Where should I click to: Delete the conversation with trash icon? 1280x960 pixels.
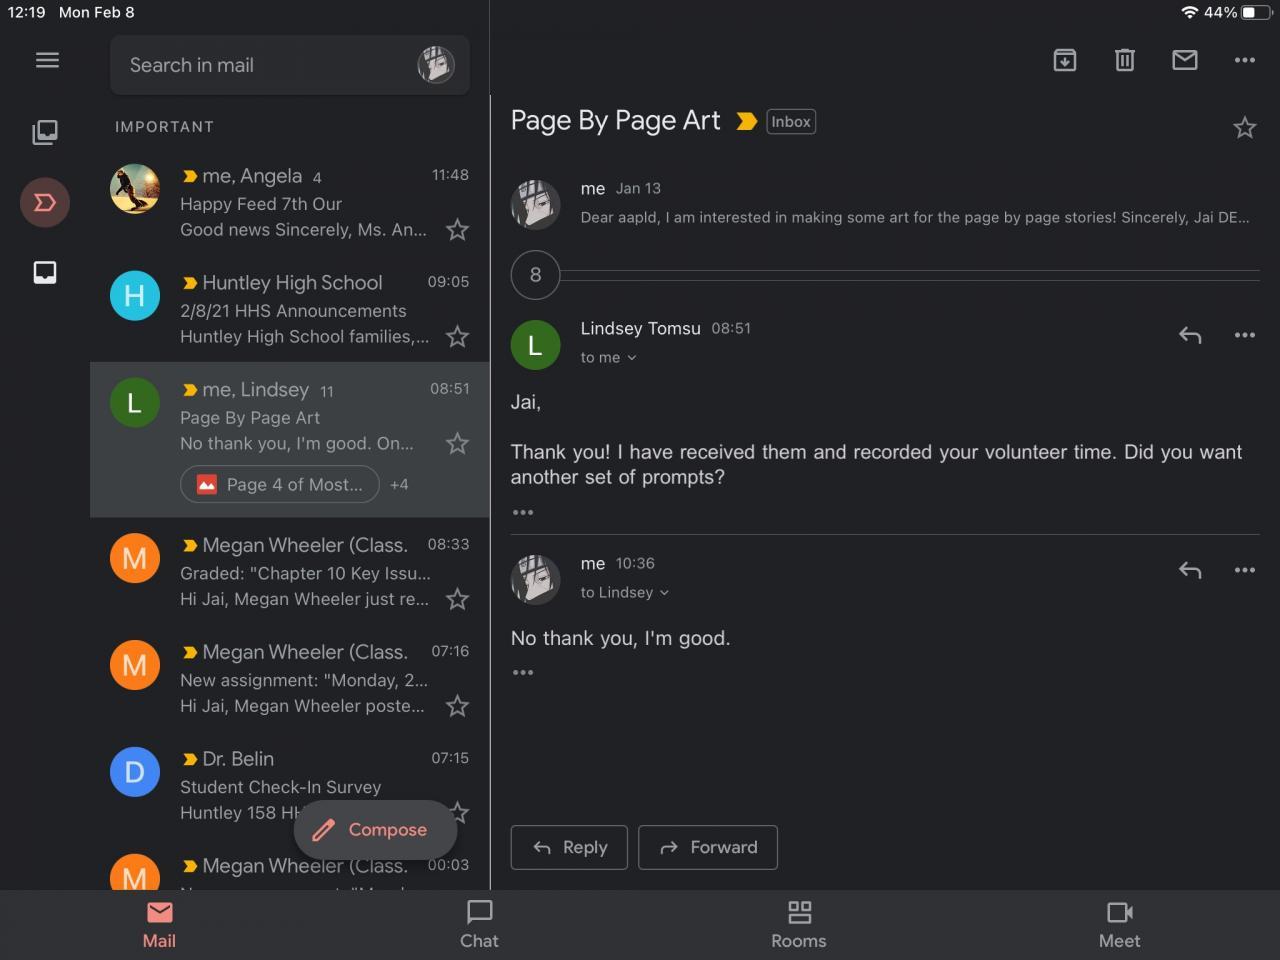1125,60
